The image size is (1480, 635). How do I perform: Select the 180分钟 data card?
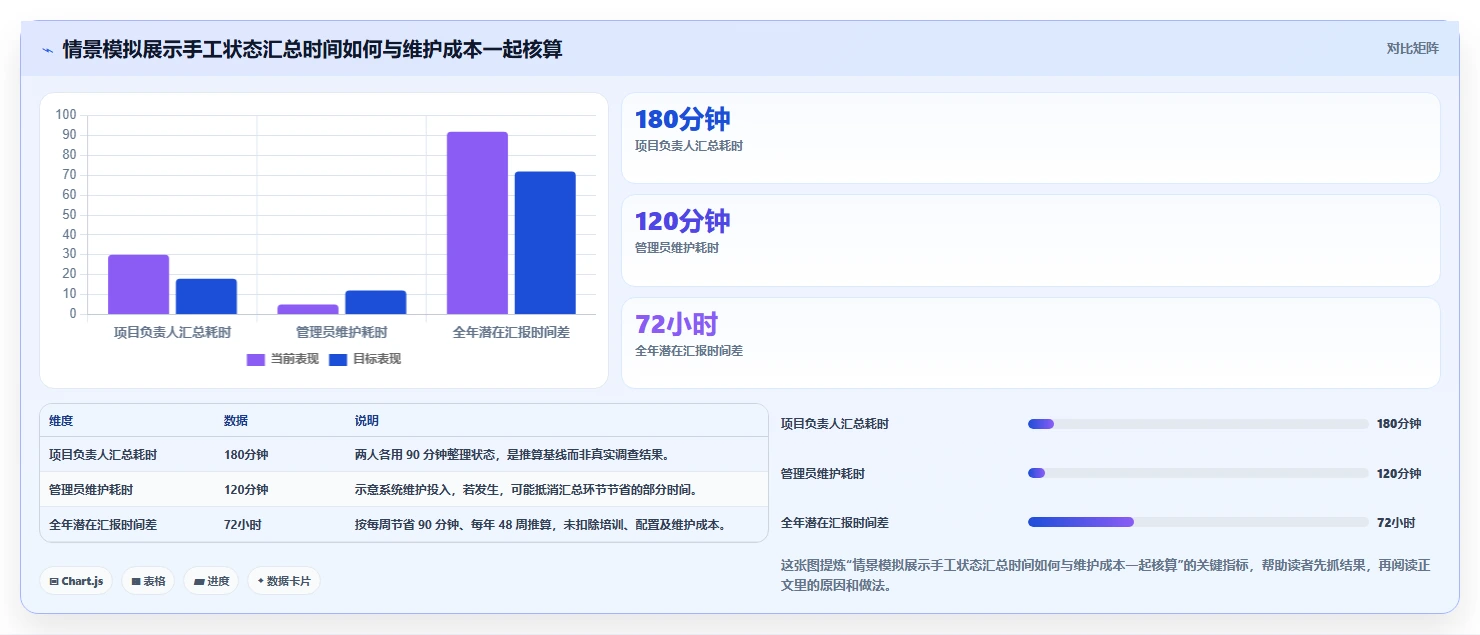point(1031,138)
